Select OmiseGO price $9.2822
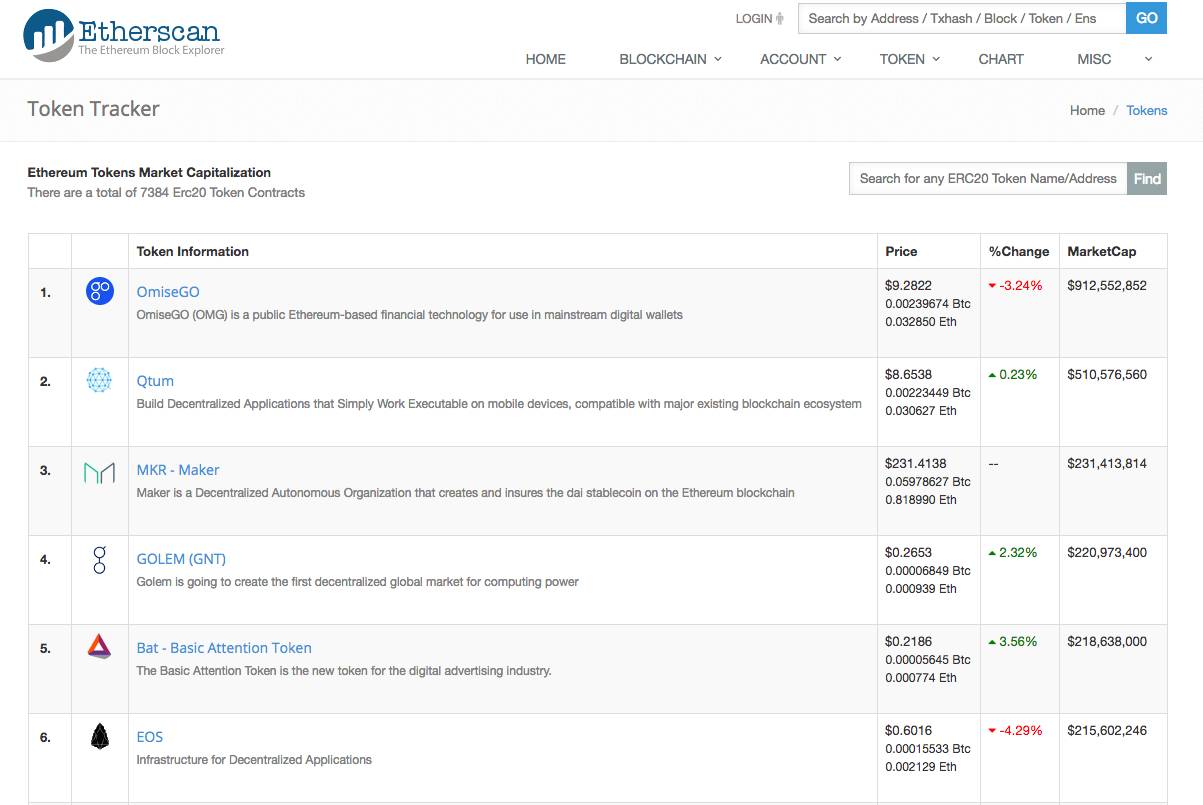The width and height of the screenshot is (1203, 805). pos(908,286)
